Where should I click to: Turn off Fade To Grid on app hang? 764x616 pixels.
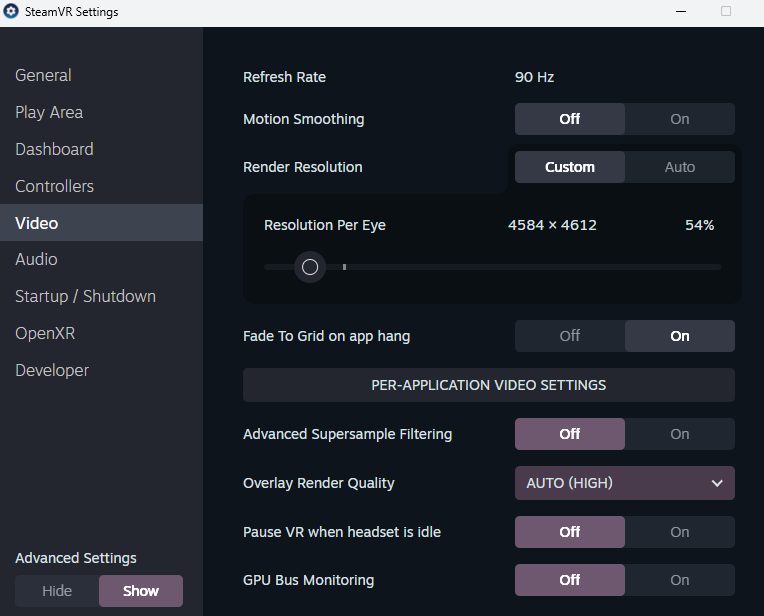coord(570,336)
